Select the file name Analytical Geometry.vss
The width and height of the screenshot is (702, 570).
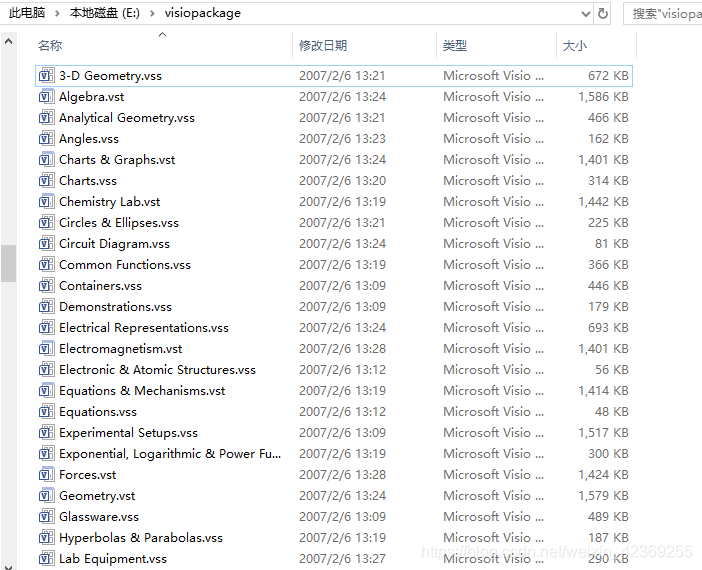tap(127, 118)
